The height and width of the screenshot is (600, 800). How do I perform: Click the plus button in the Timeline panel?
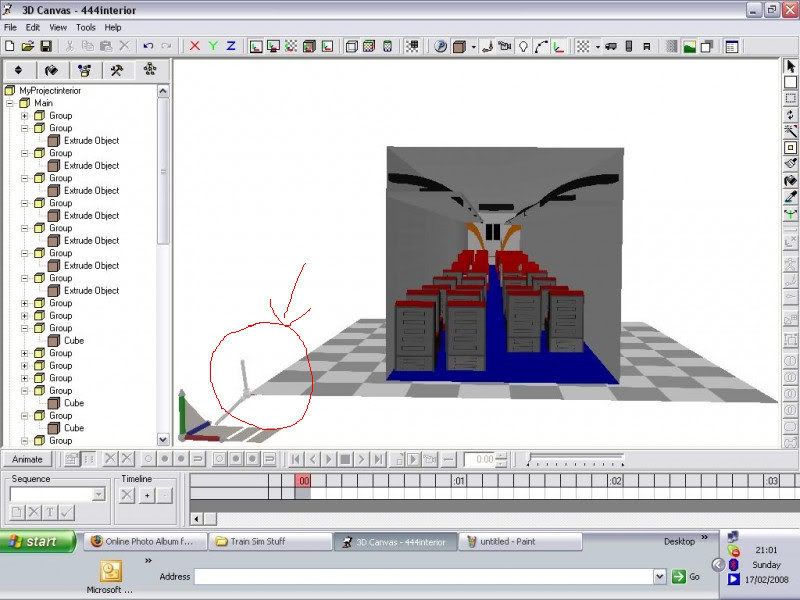point(148,496)
